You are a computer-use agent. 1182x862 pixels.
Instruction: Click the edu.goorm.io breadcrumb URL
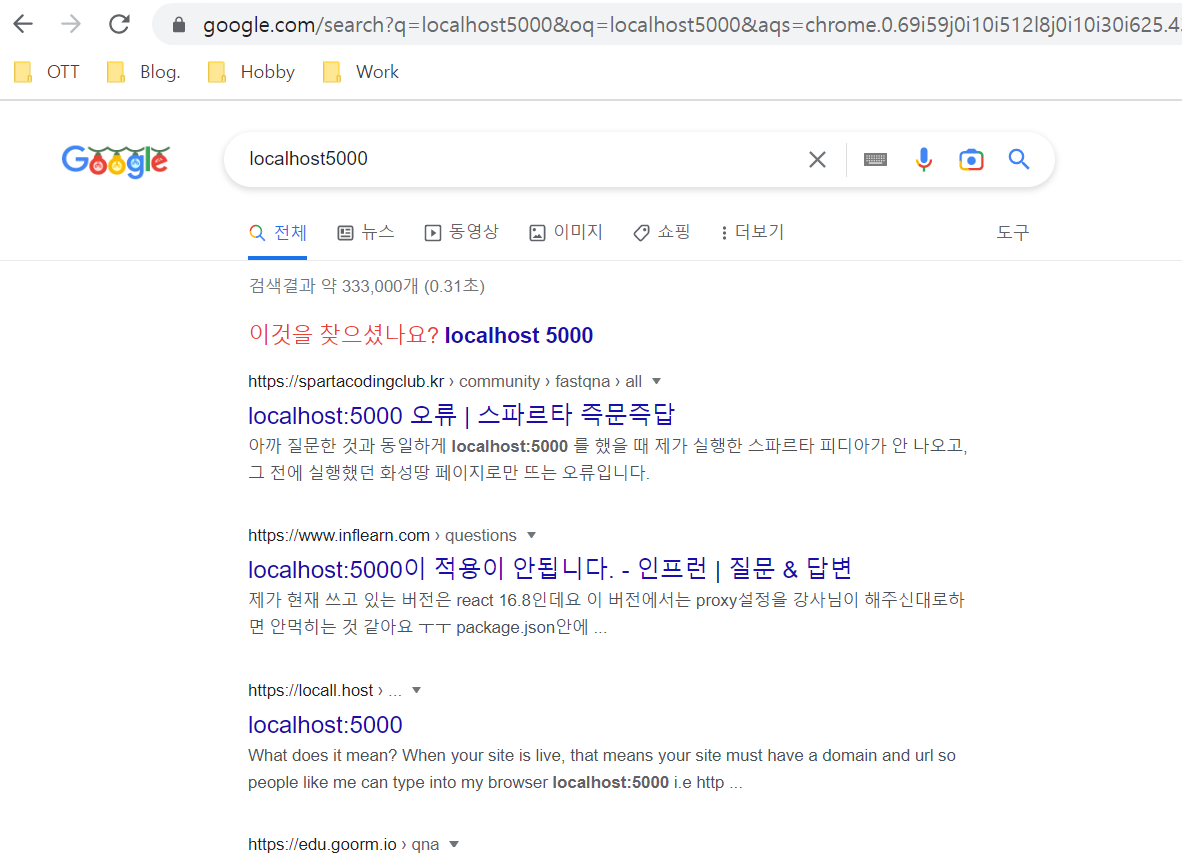344,845
